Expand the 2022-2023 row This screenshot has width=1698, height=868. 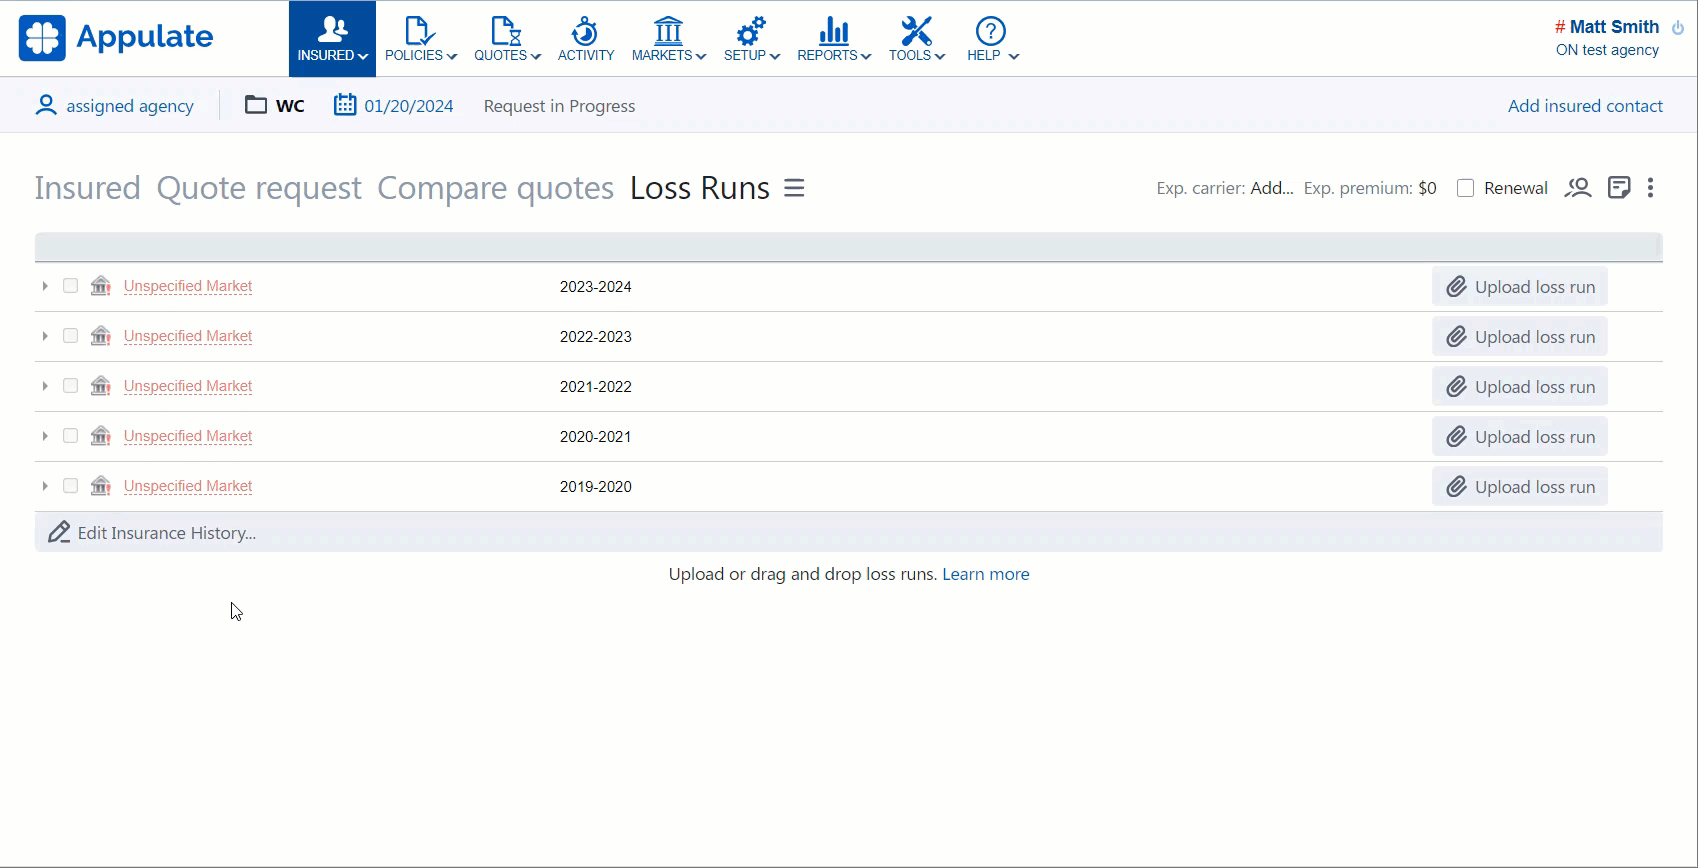click(x=45, y=336)
